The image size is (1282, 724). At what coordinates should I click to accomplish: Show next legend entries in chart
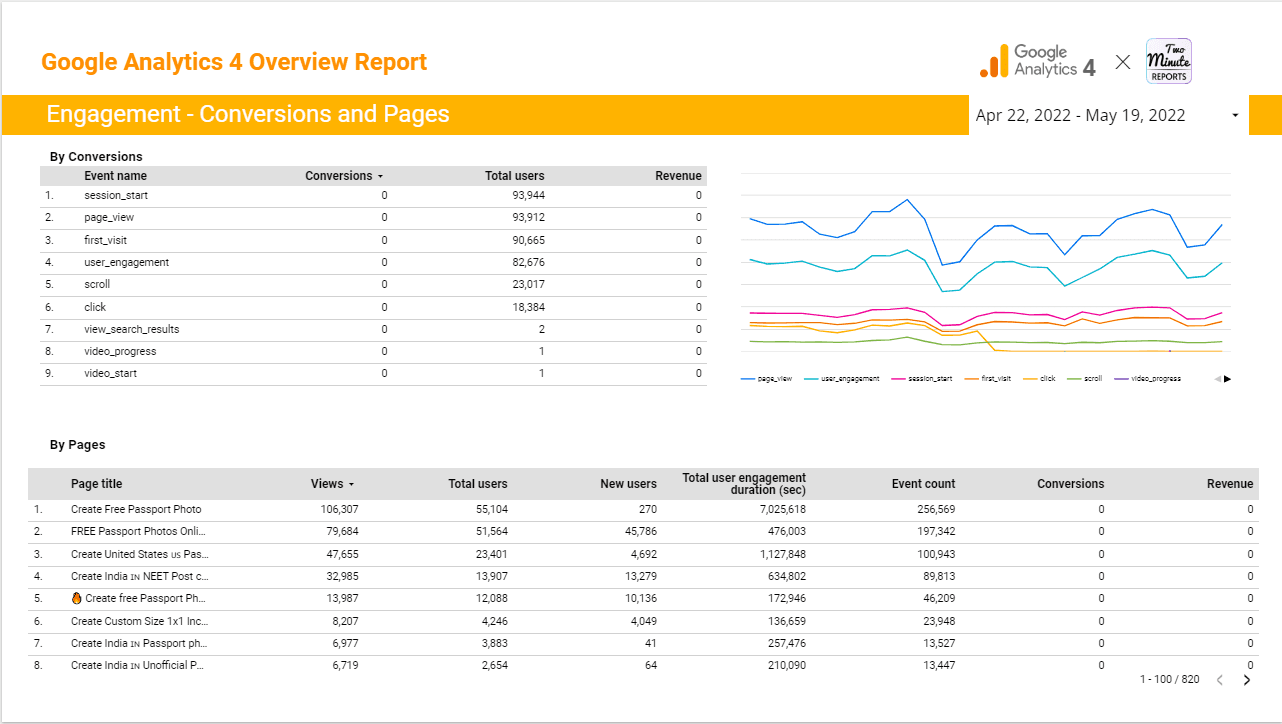click(1227, 379)
